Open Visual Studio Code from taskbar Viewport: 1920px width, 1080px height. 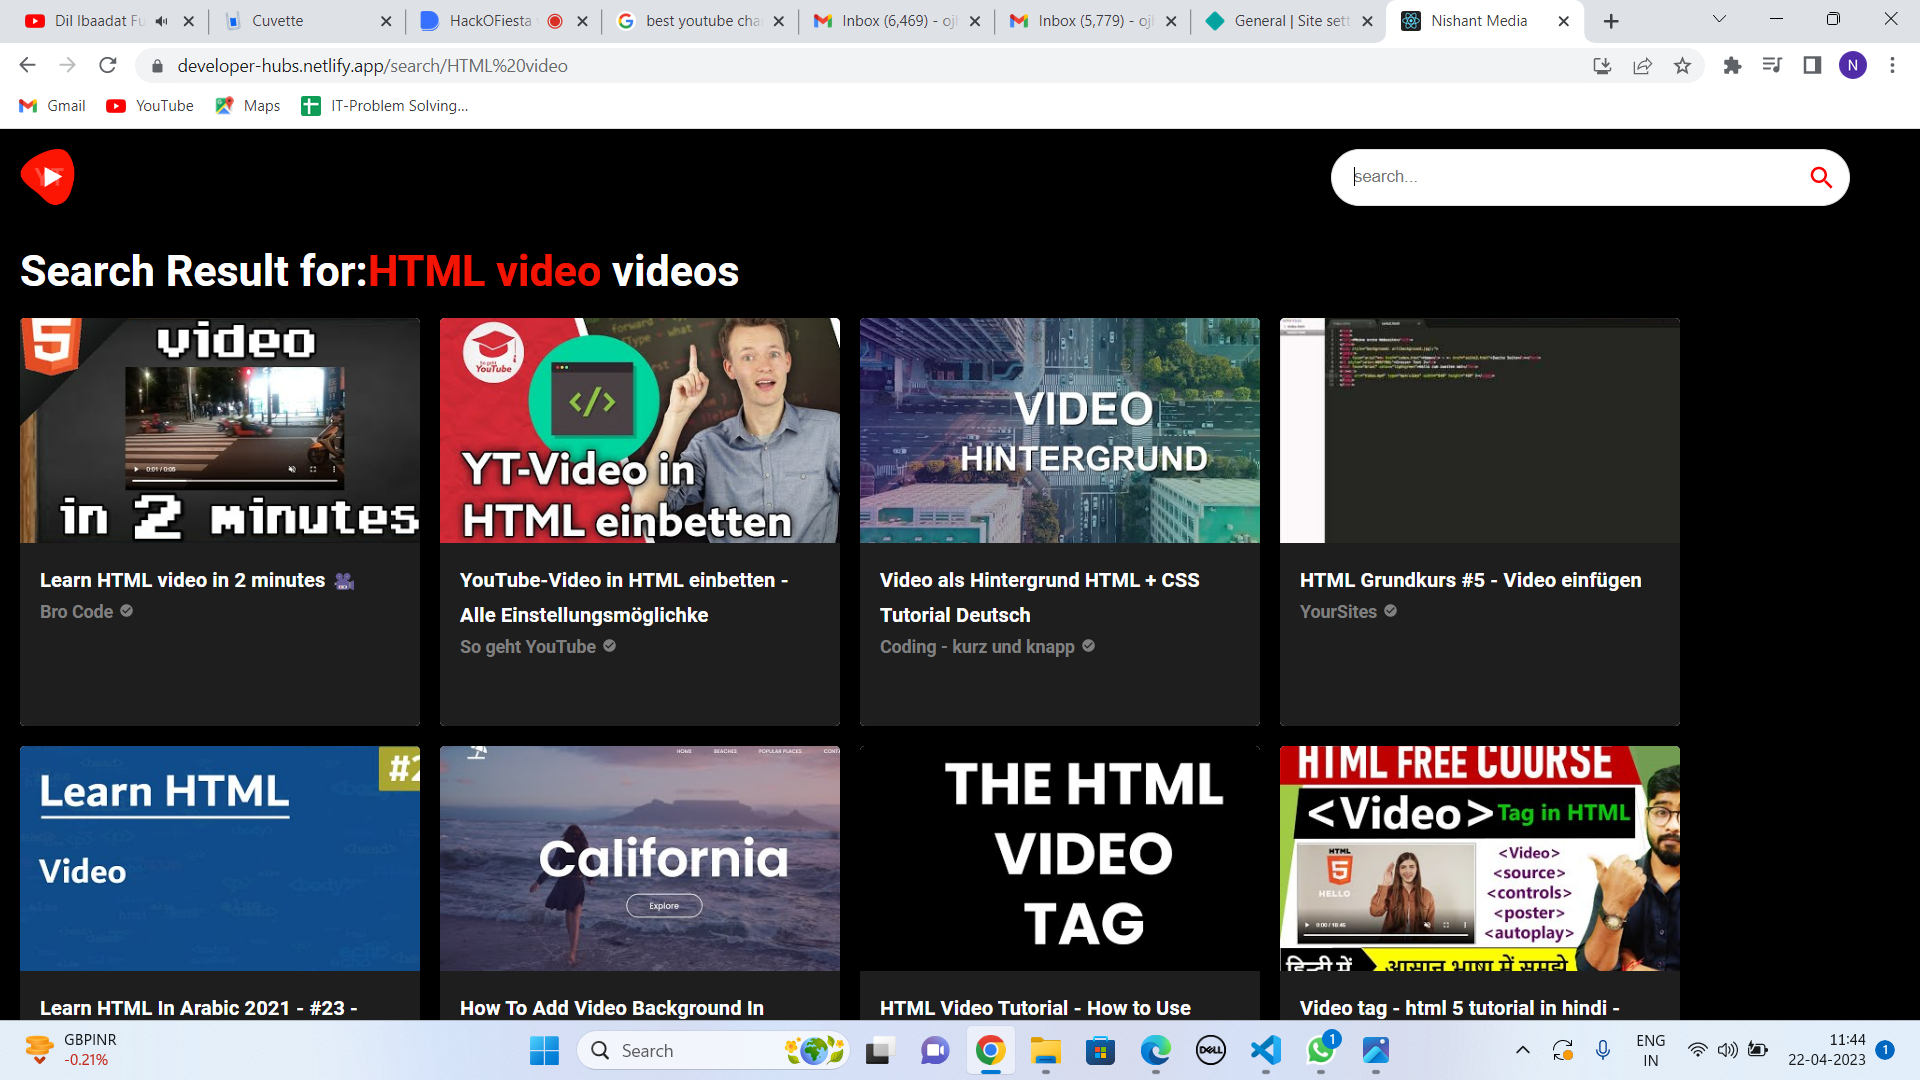point(1265,1050)
